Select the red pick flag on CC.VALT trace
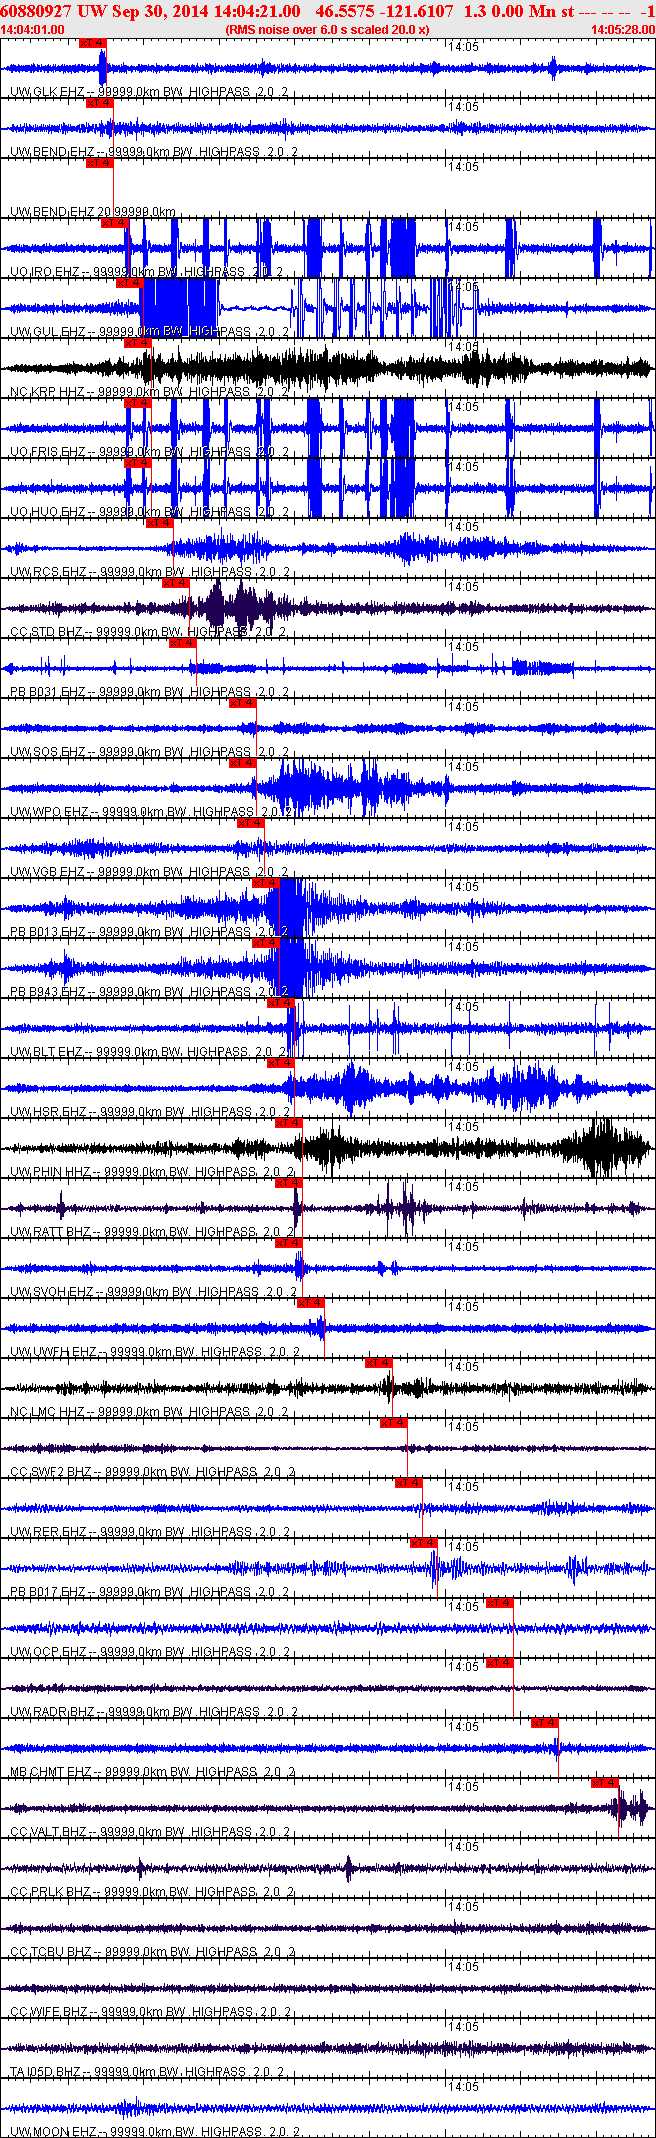 point(605,1783)
